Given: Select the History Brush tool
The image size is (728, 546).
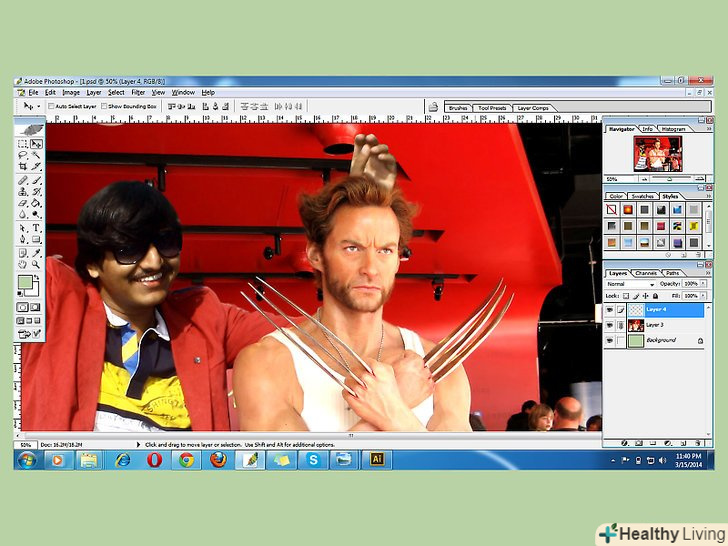Looking at the screenshot, I should [x=36, y=192].
